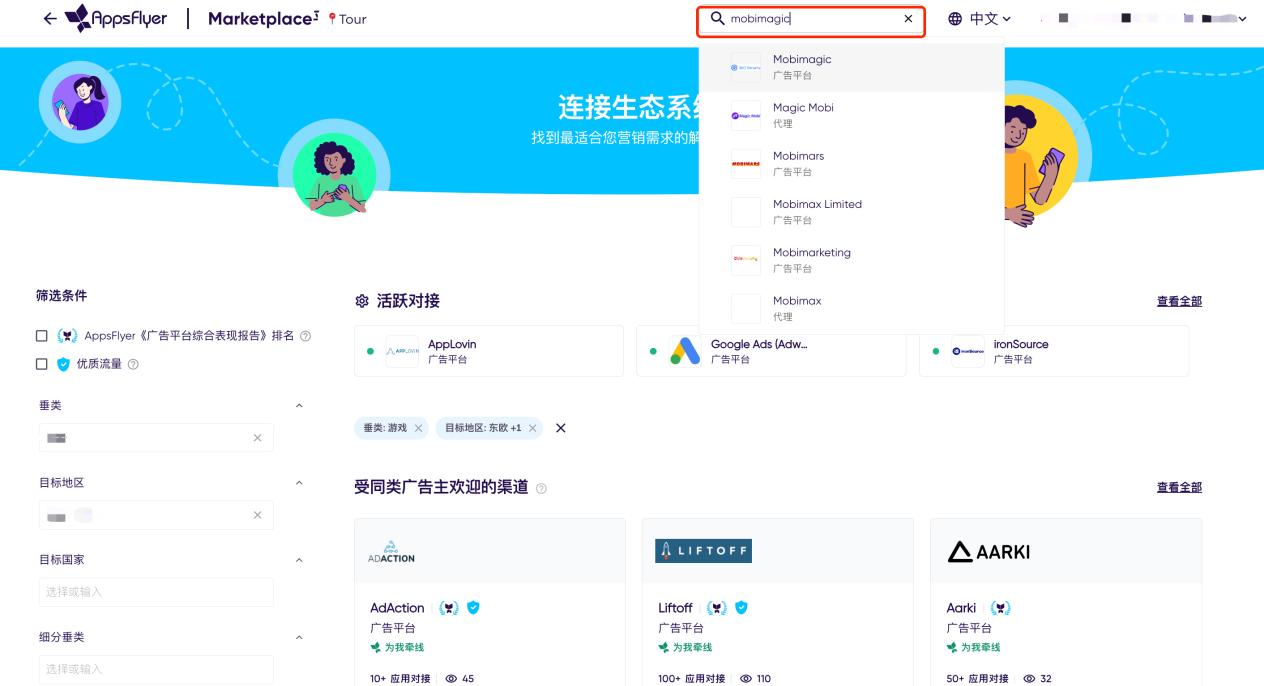Click the ironSource logo icon
This screenshot has width=1264, height=686.
(x=968, y=350)
